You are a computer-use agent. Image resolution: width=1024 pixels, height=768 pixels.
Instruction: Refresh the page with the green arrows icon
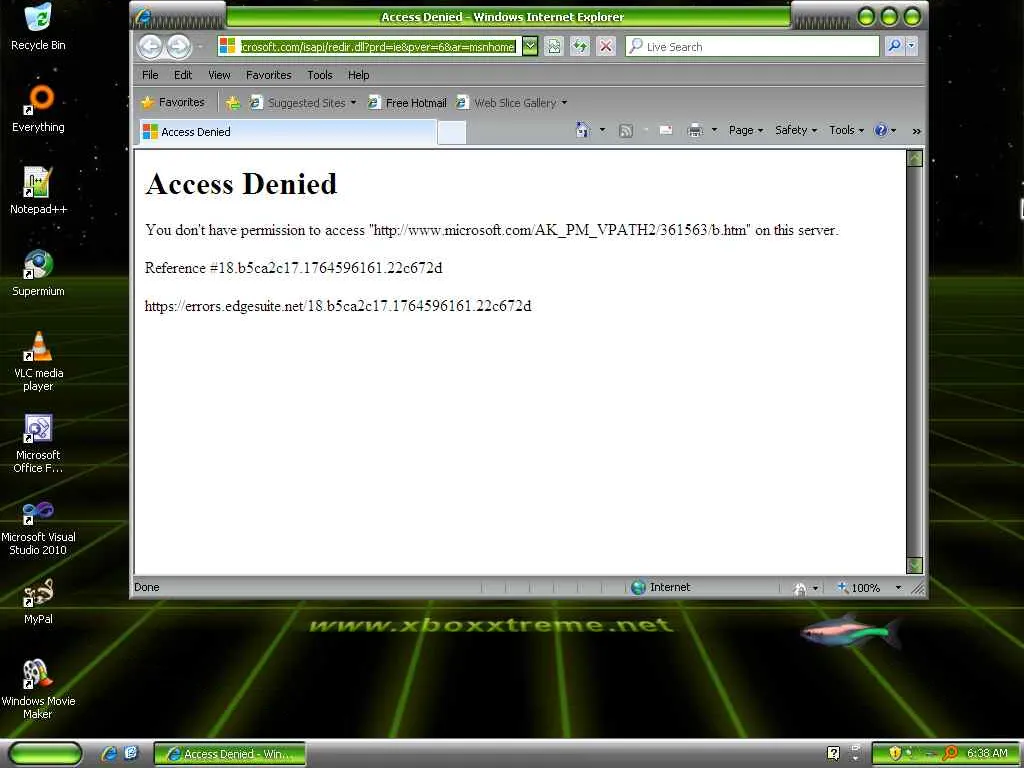580,46
